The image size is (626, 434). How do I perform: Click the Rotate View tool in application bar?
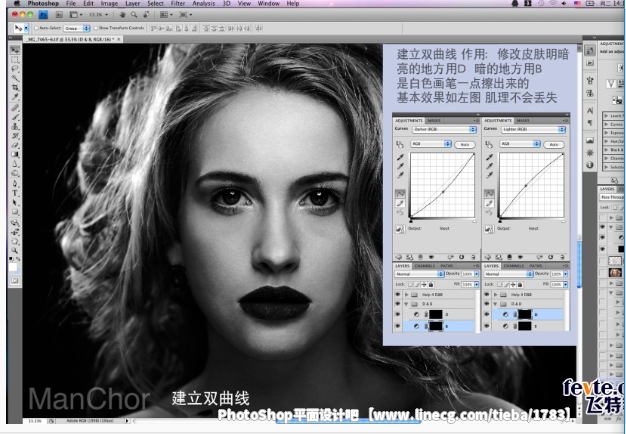click(146, 14)
